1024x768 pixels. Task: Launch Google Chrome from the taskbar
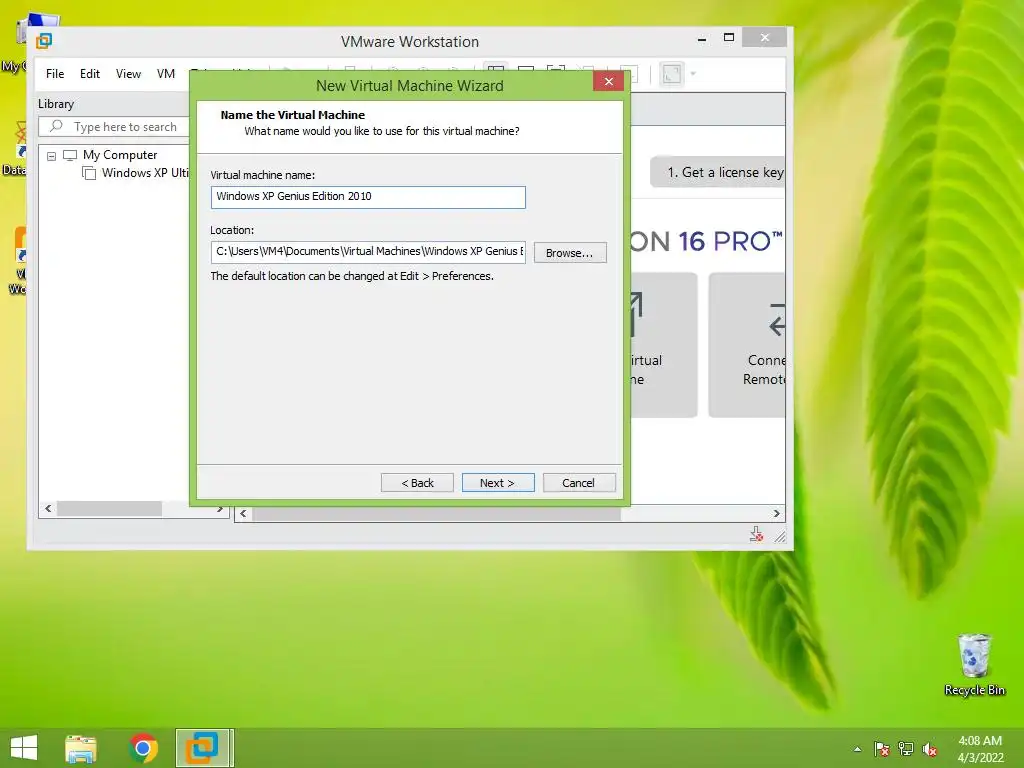(144, 748)
